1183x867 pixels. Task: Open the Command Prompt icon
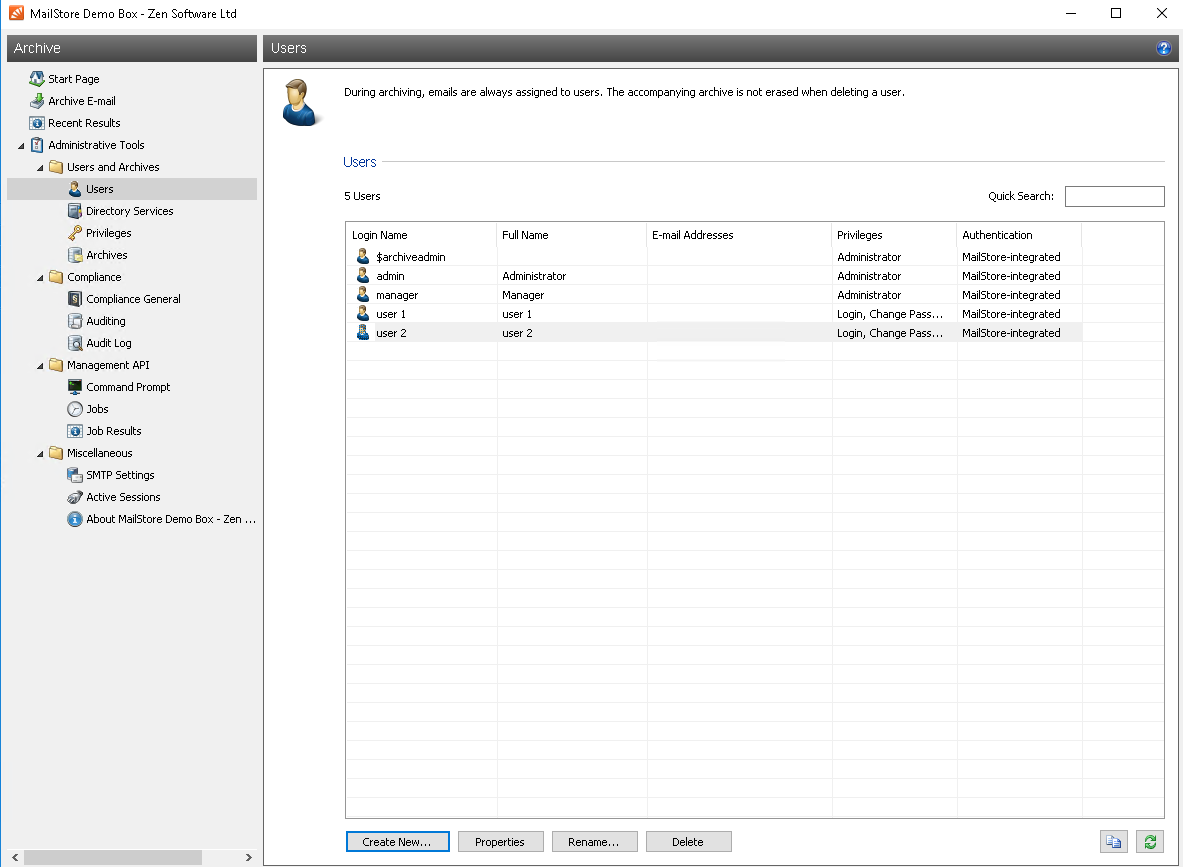[74, 386]
